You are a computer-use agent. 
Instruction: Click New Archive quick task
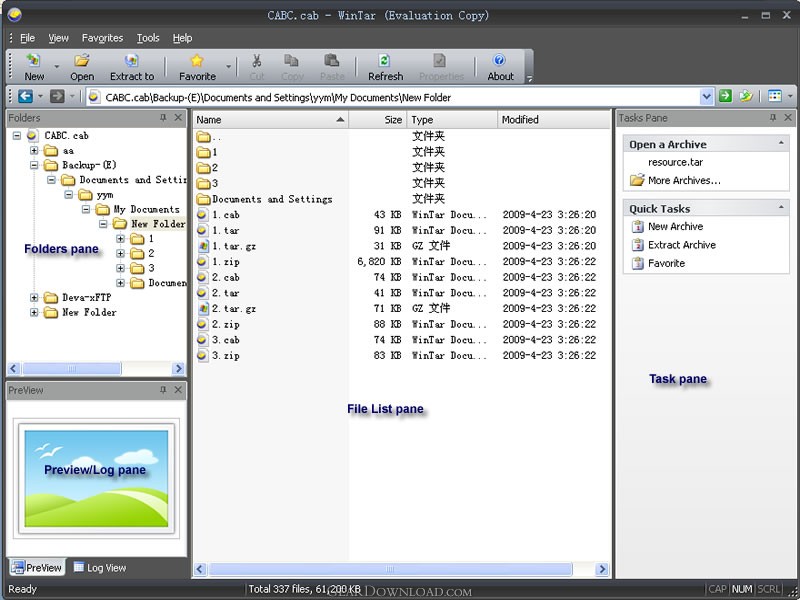coord(675,226)
